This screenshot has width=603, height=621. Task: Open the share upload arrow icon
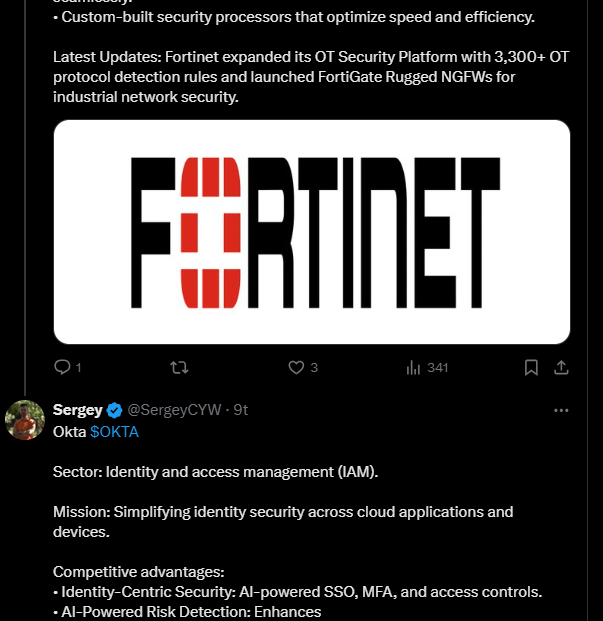pyautogui.click(x=561, y=368)
